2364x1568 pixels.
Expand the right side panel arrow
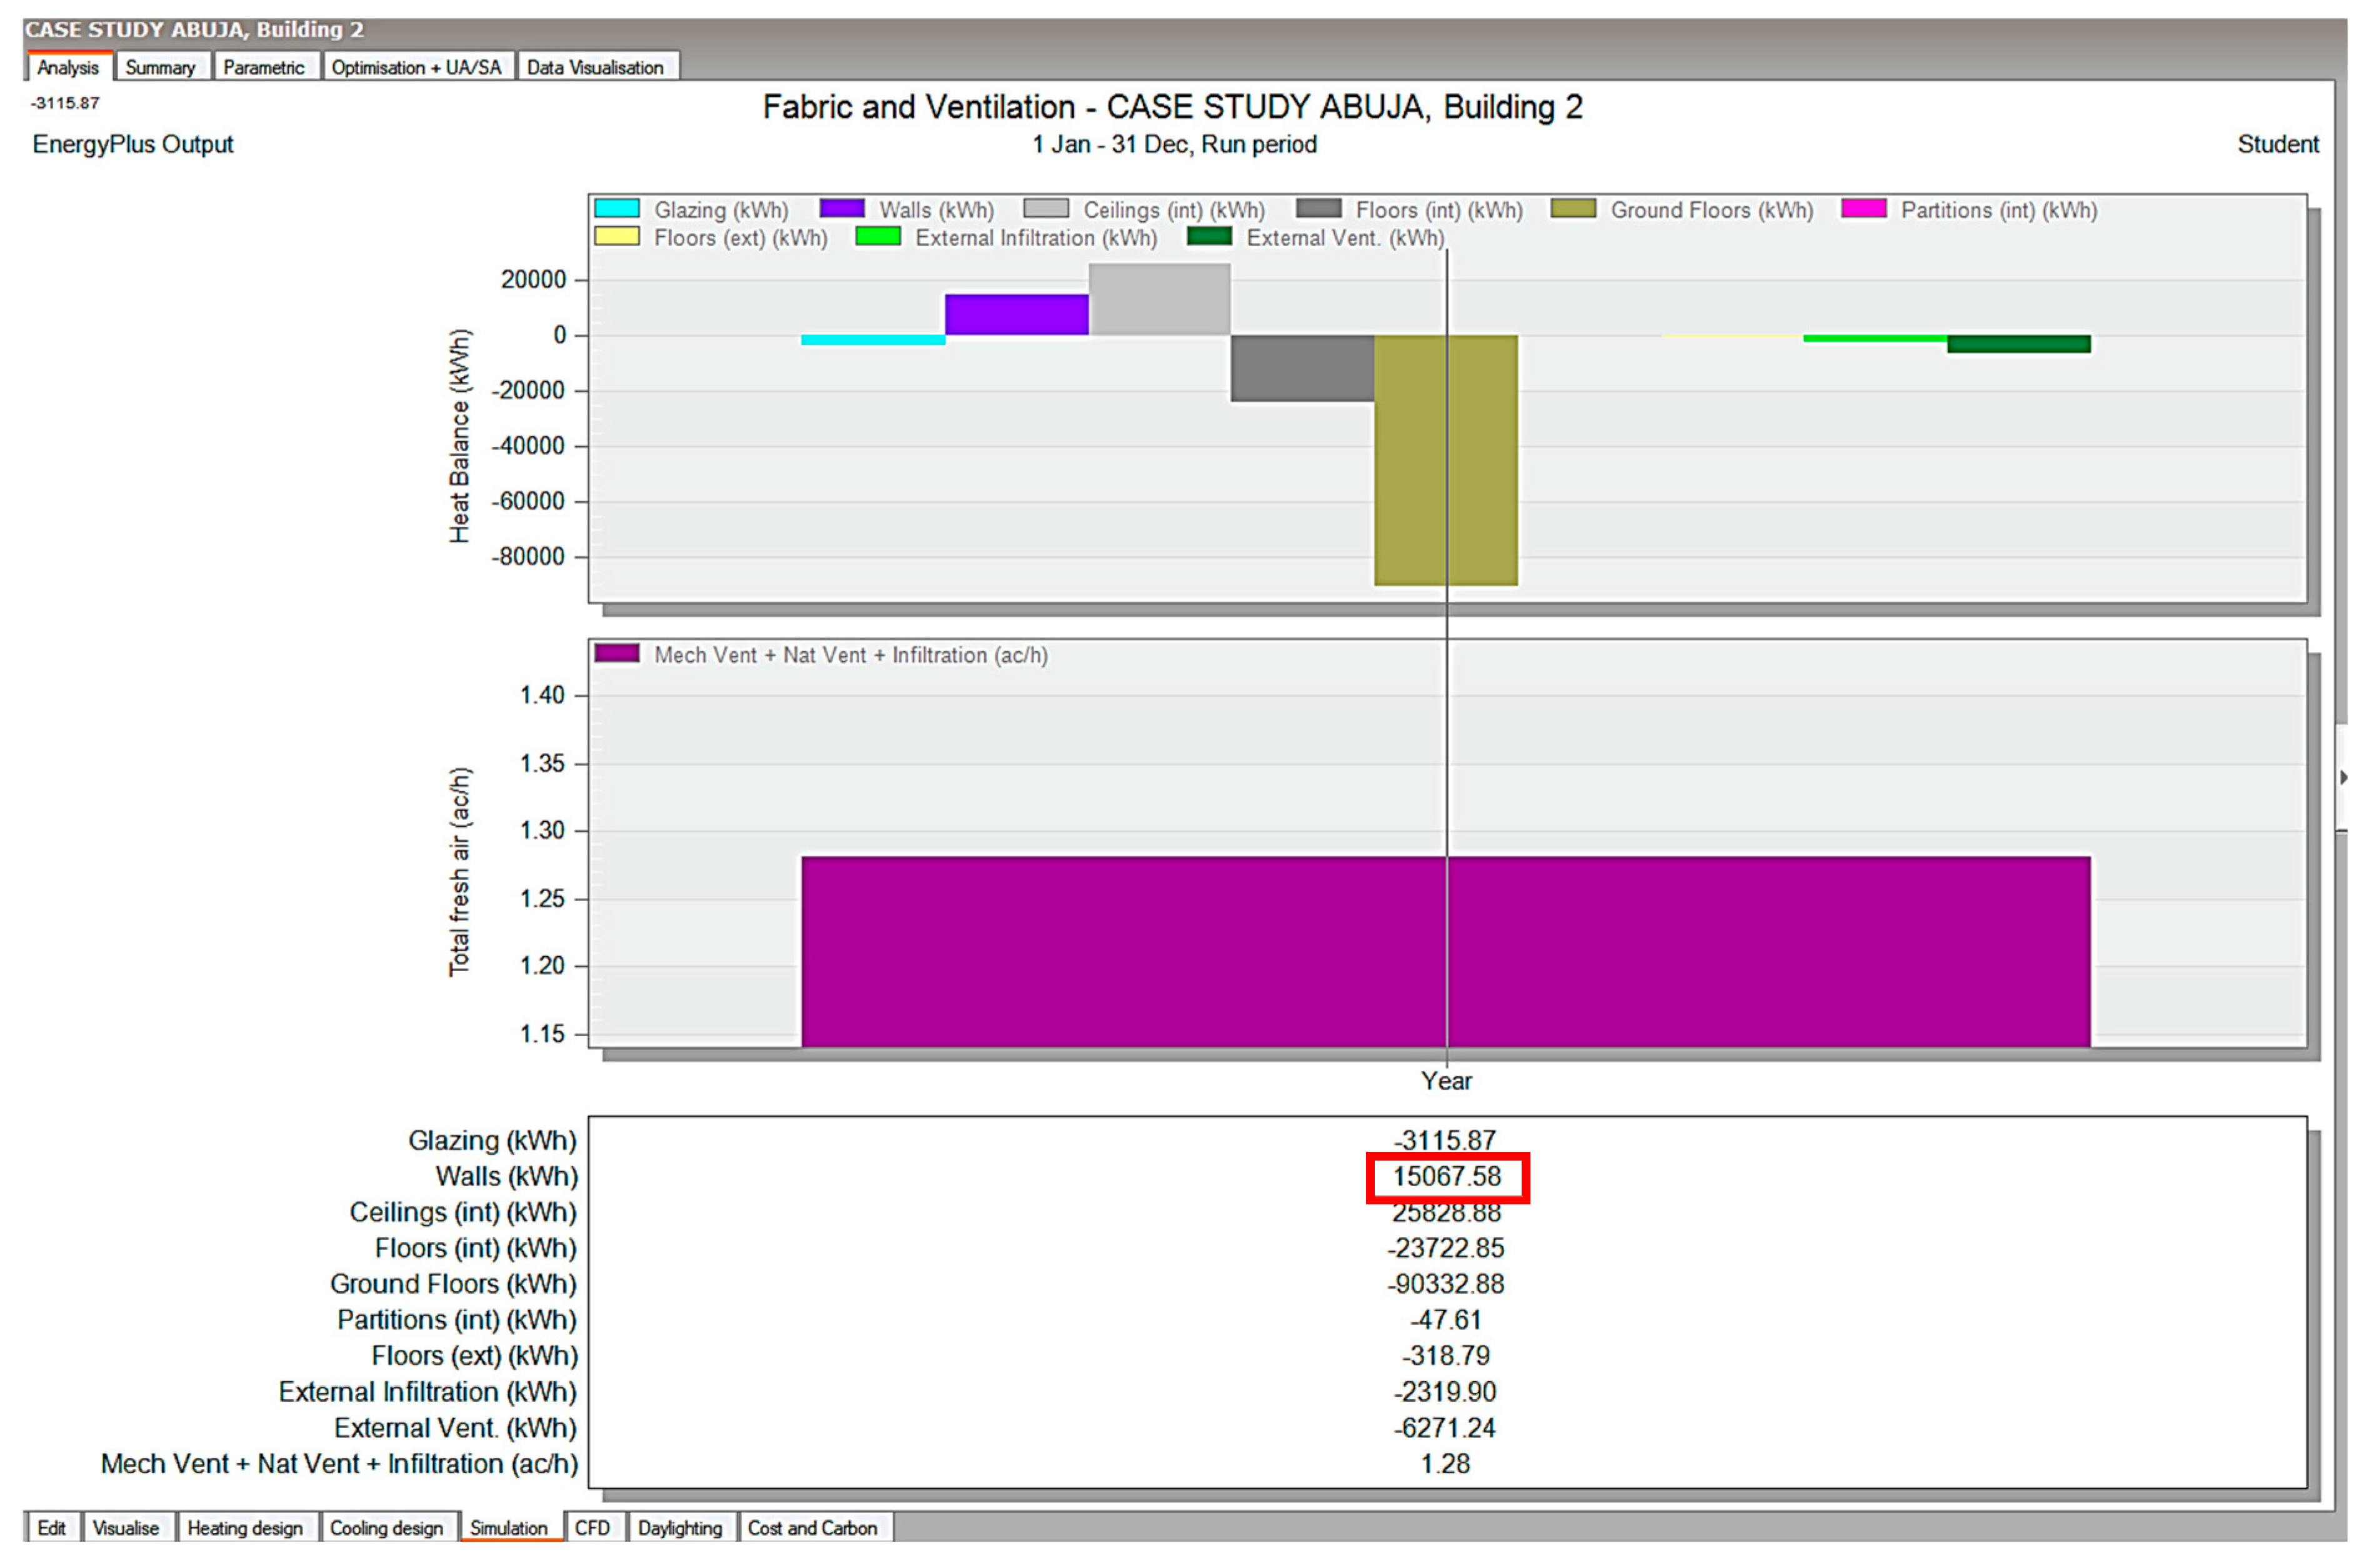(2343, 777)
